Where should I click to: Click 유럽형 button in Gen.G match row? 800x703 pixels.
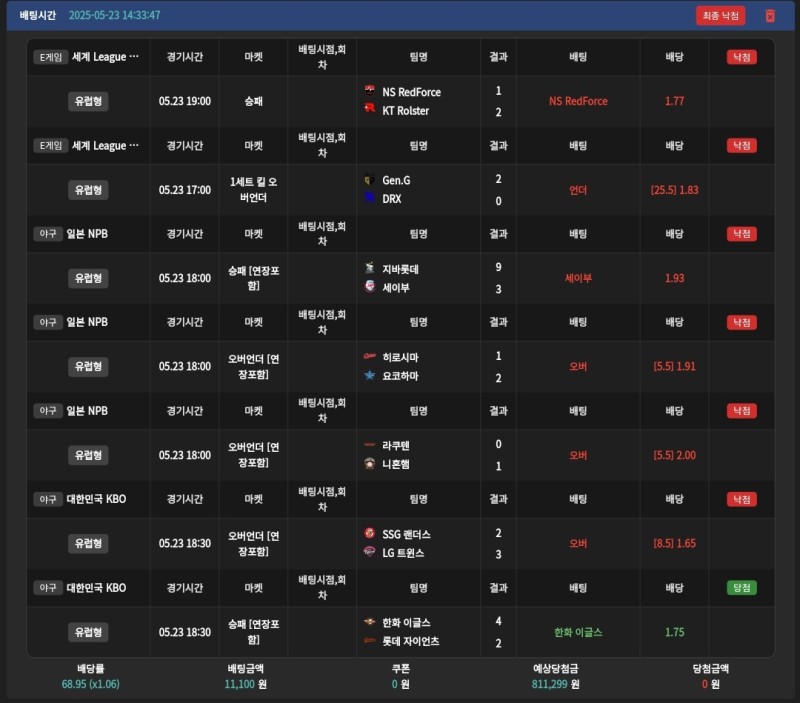(88, 190)
